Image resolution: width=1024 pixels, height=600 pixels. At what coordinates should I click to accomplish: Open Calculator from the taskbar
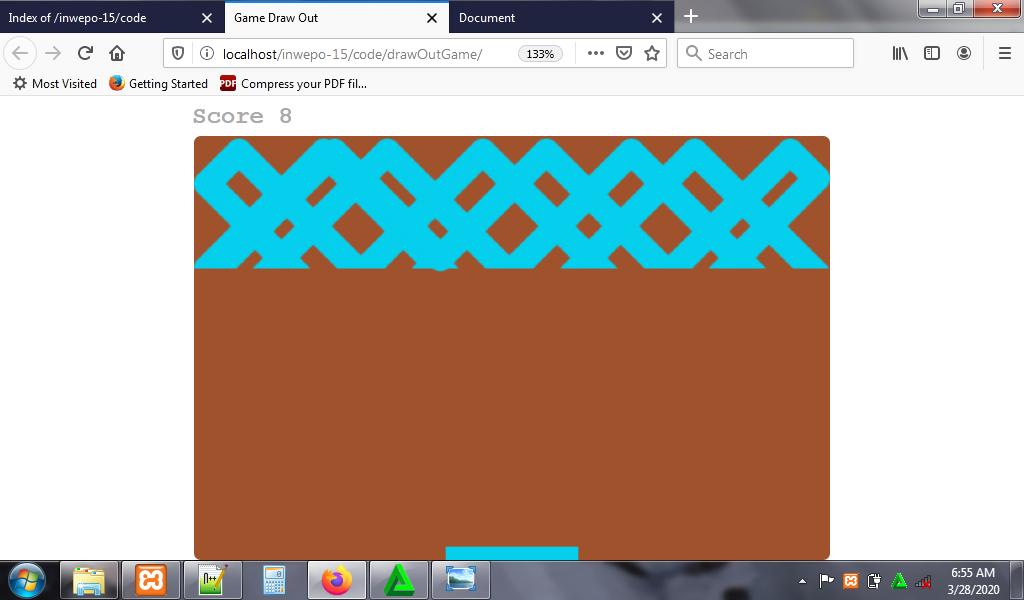(x=274, y=580)
